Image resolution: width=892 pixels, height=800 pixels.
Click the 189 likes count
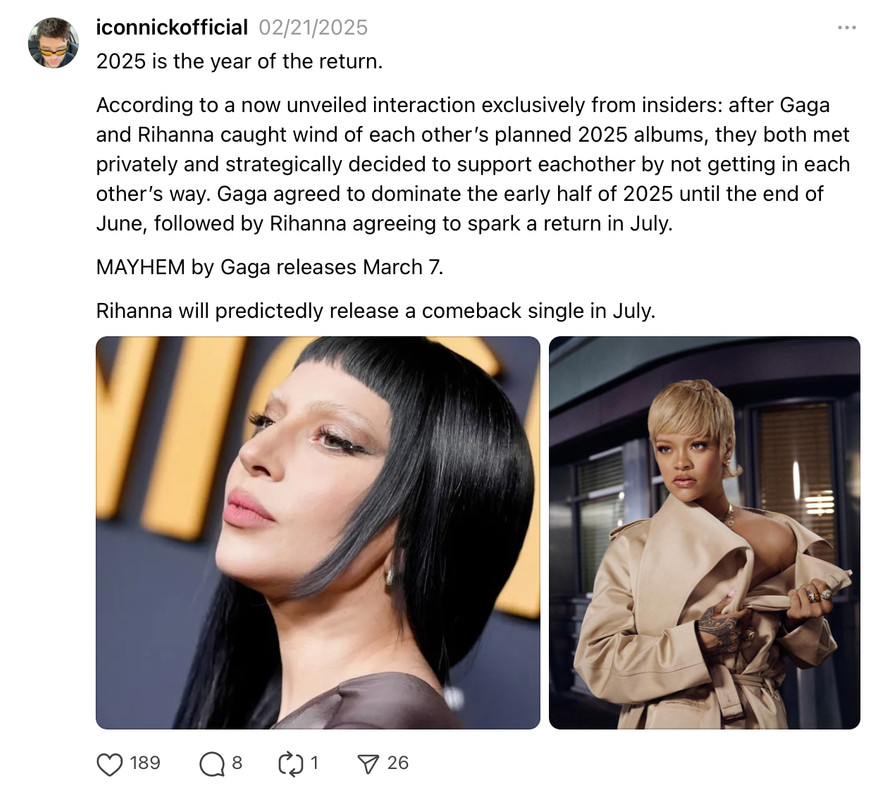(145, 763)
